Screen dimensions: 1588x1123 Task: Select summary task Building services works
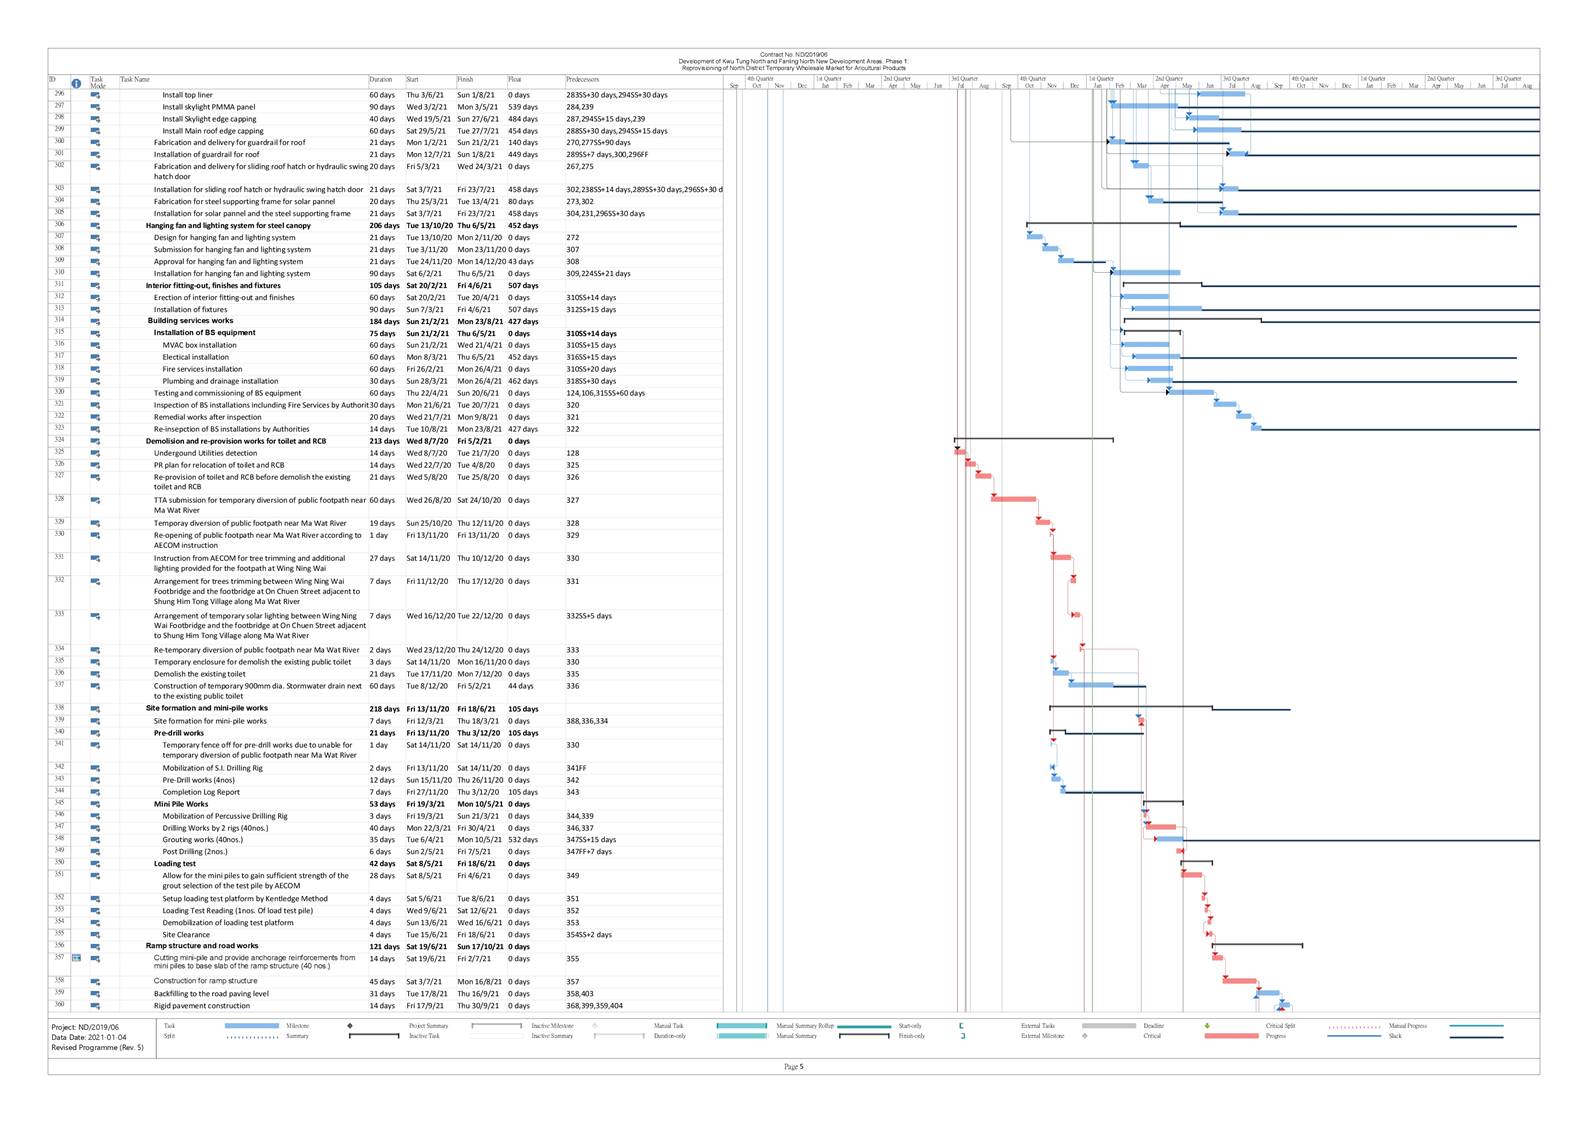190,321
